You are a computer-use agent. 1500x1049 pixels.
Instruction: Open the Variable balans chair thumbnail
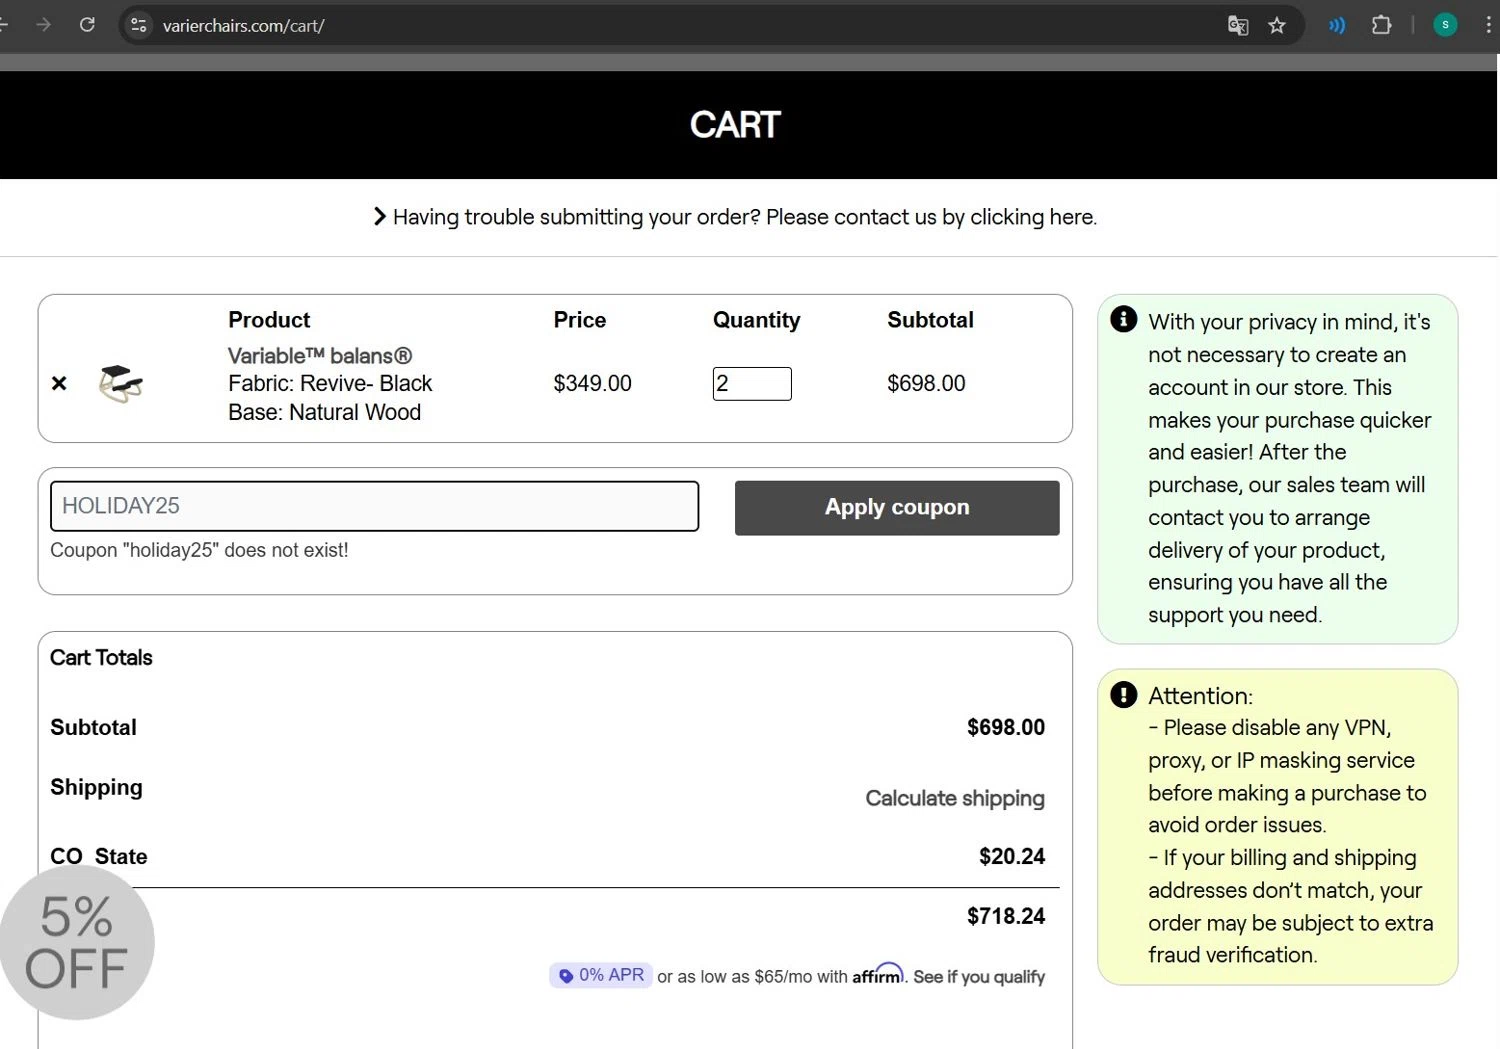tap(121, 383)
